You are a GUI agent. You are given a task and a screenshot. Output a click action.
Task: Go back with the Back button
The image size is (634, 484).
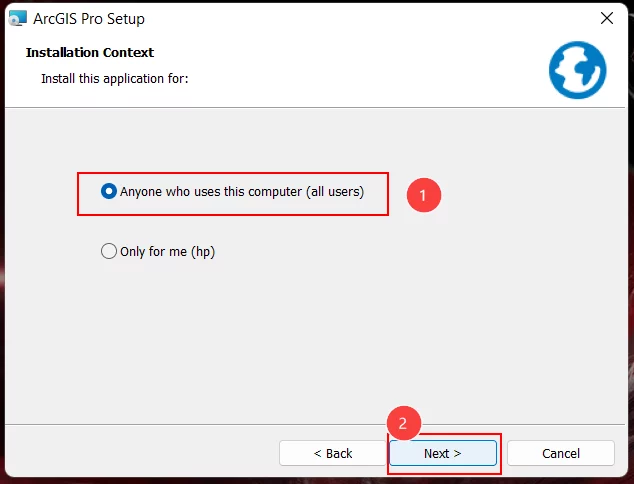[332, 453]
